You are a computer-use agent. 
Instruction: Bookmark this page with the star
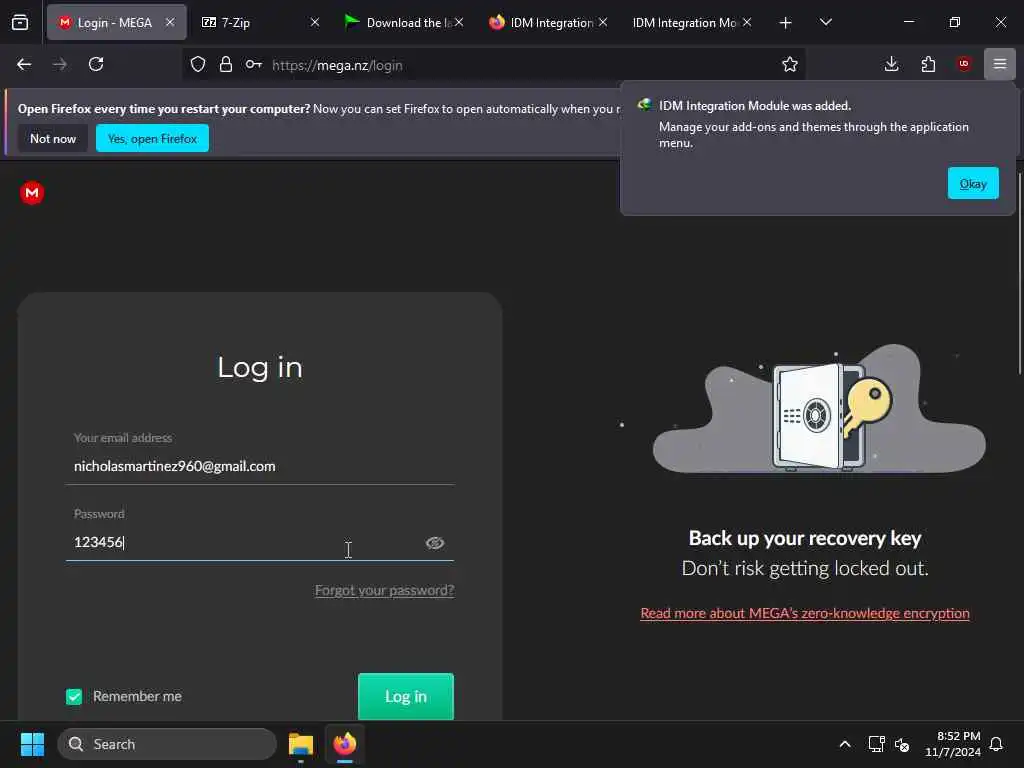click(x=790, y=64)
